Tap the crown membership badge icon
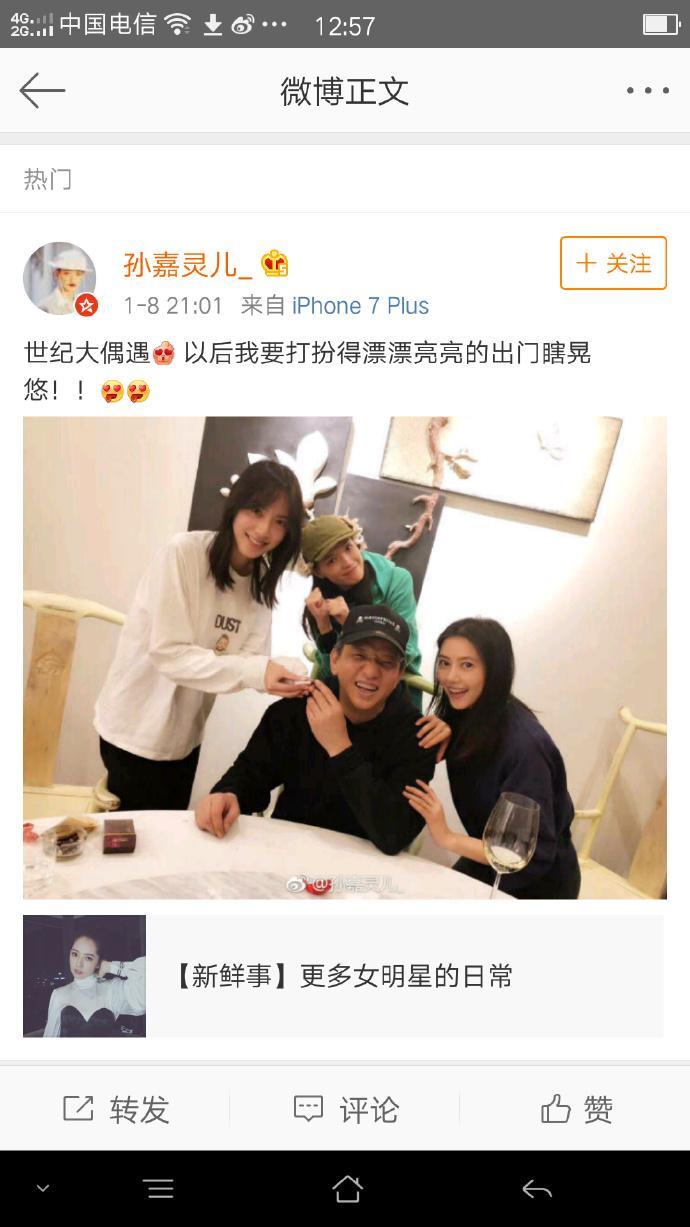 pyautogui.click(x=275, y=264)
